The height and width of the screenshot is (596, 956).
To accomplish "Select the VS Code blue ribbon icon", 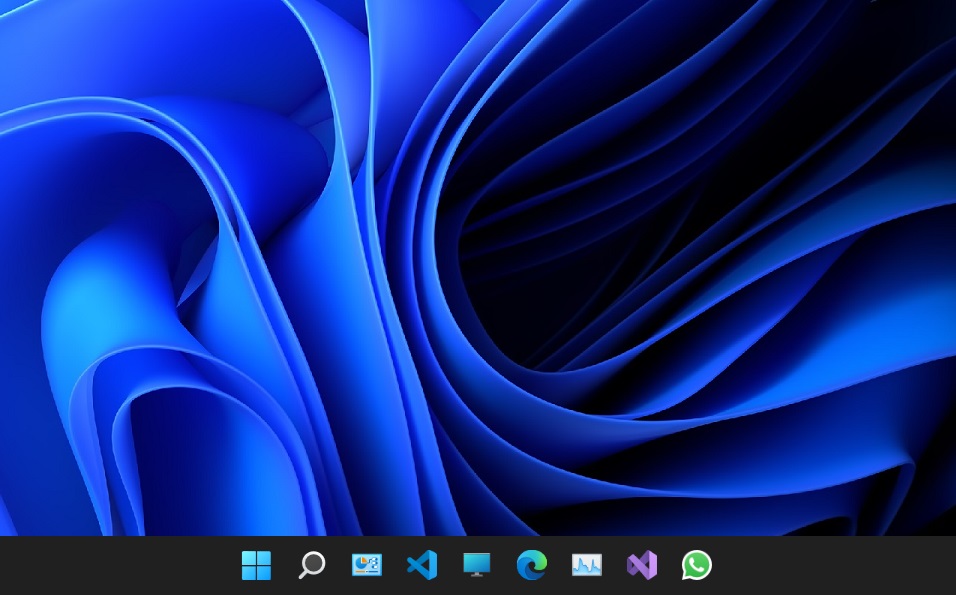I will (x=421, y=565).
